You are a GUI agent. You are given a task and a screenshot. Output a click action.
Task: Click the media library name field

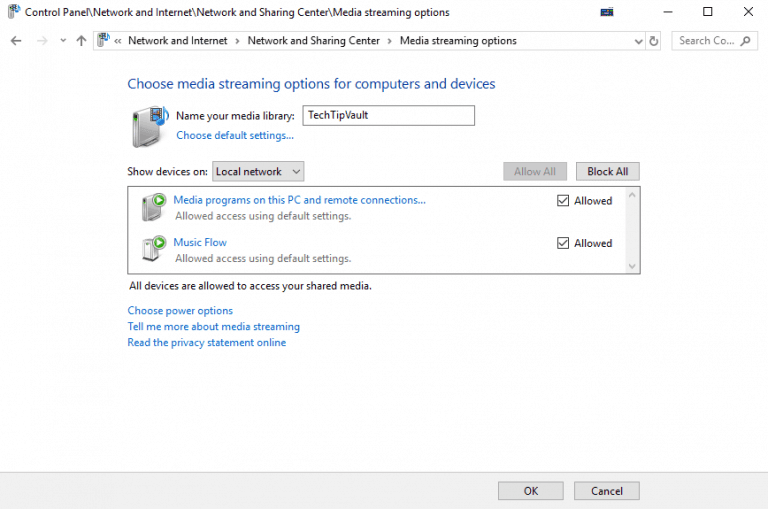(388, 116)
